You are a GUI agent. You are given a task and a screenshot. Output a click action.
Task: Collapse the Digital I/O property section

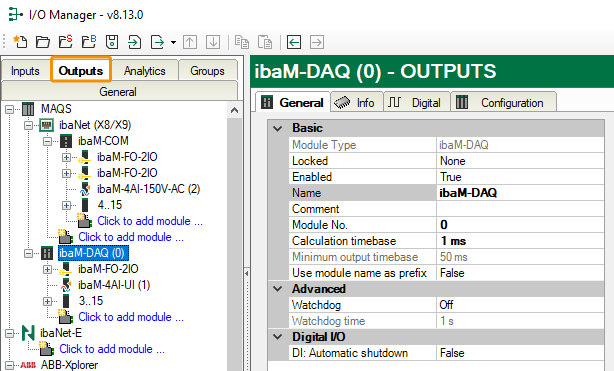[278, 337]
